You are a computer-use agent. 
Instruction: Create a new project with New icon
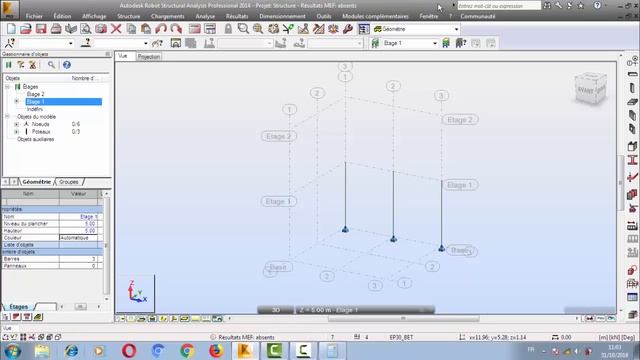(x=11, y=29)
